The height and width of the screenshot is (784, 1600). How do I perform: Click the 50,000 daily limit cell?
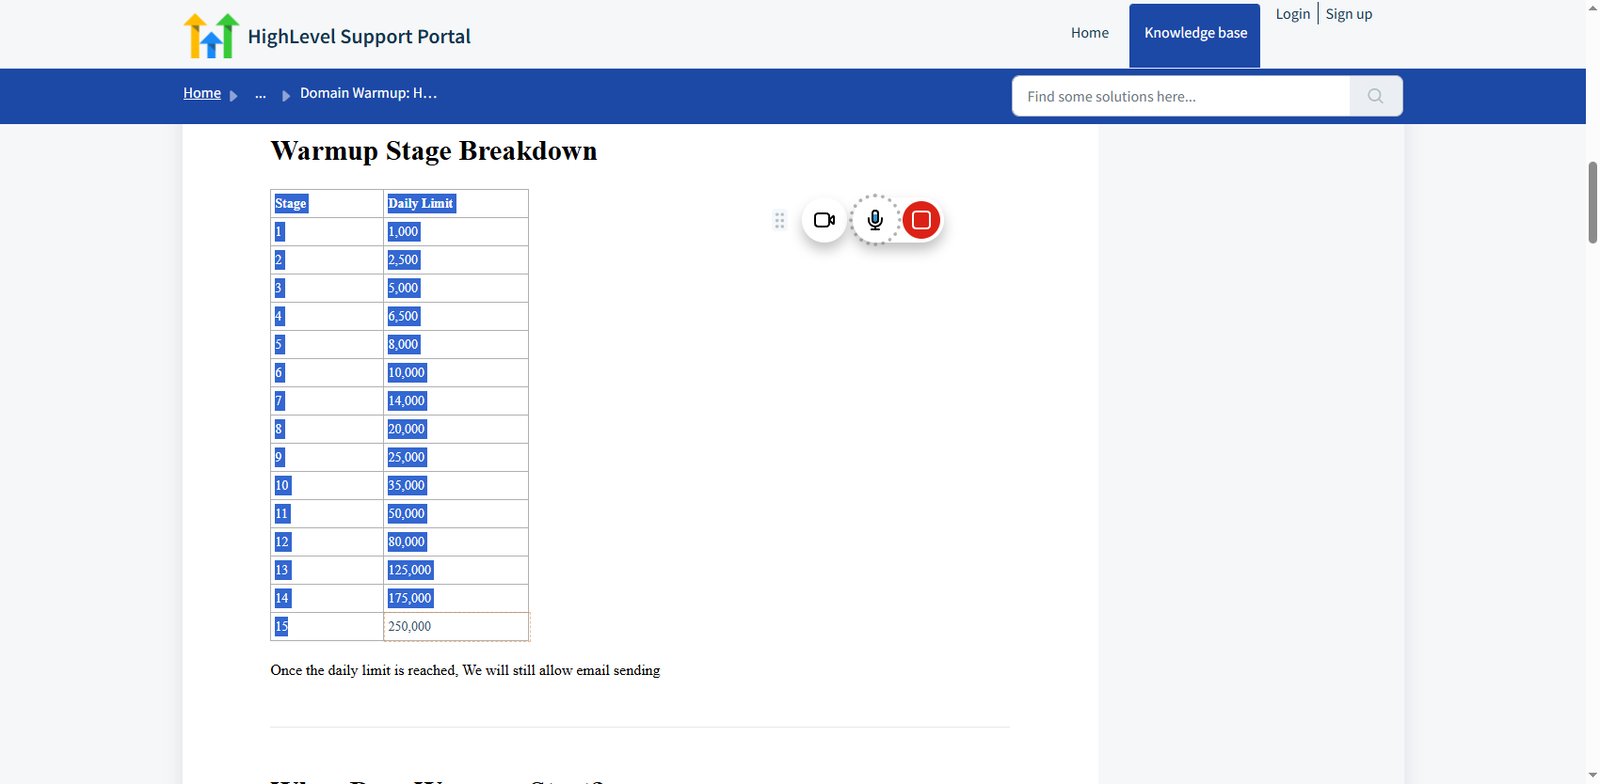(x=456, y=514)
